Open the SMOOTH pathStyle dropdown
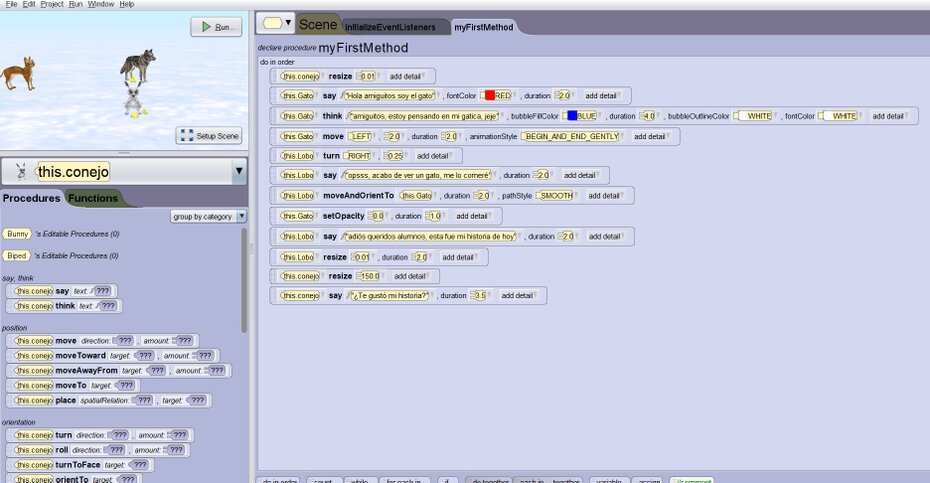The height and width of the screenshot is (483, 930). pyautogui.click(x=555, y=196)
